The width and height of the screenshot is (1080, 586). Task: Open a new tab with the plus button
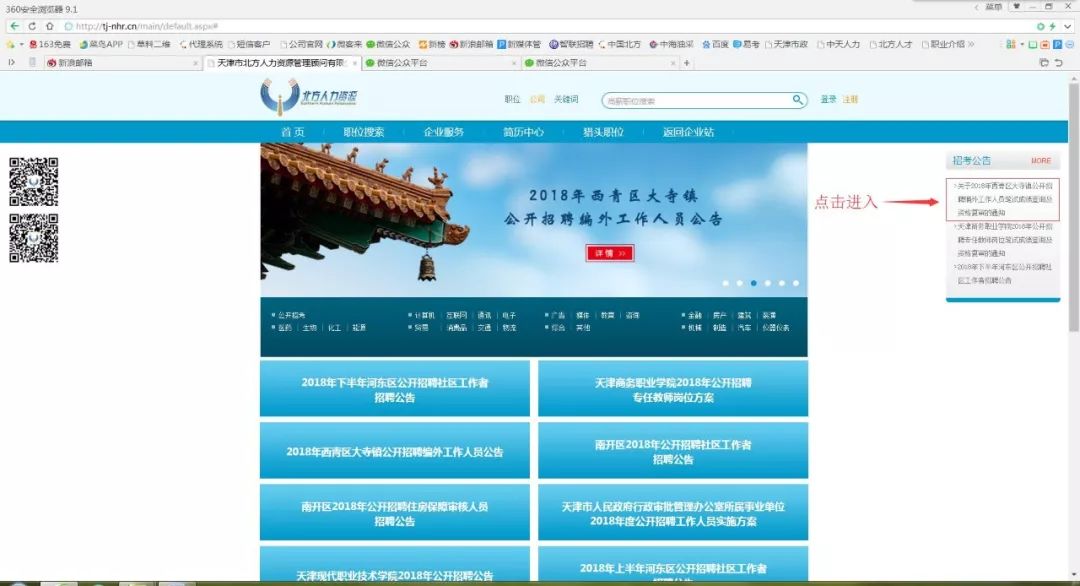click(686, 63)
